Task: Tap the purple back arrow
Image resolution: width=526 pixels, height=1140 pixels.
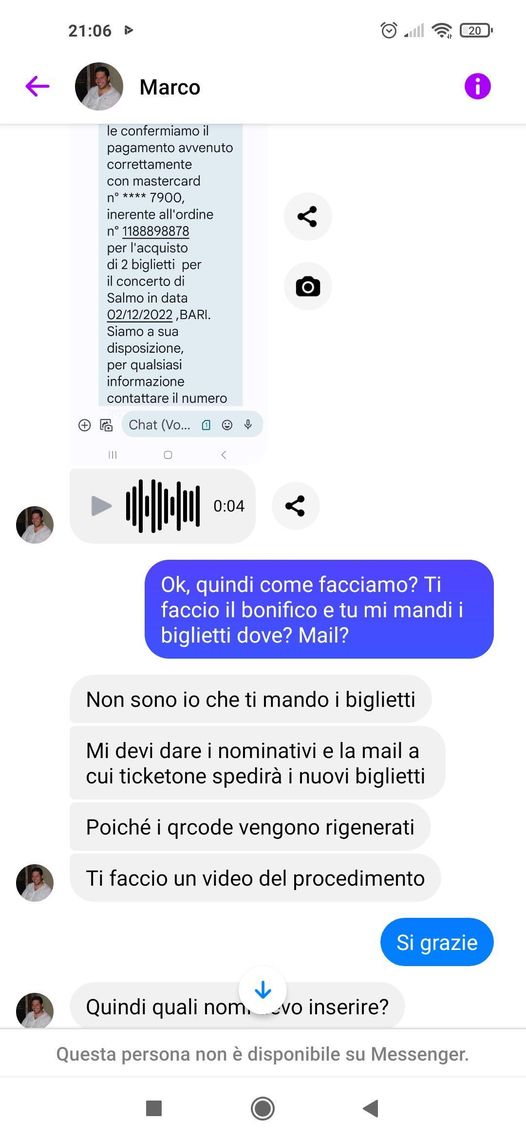Action: [x=37, y=87]
